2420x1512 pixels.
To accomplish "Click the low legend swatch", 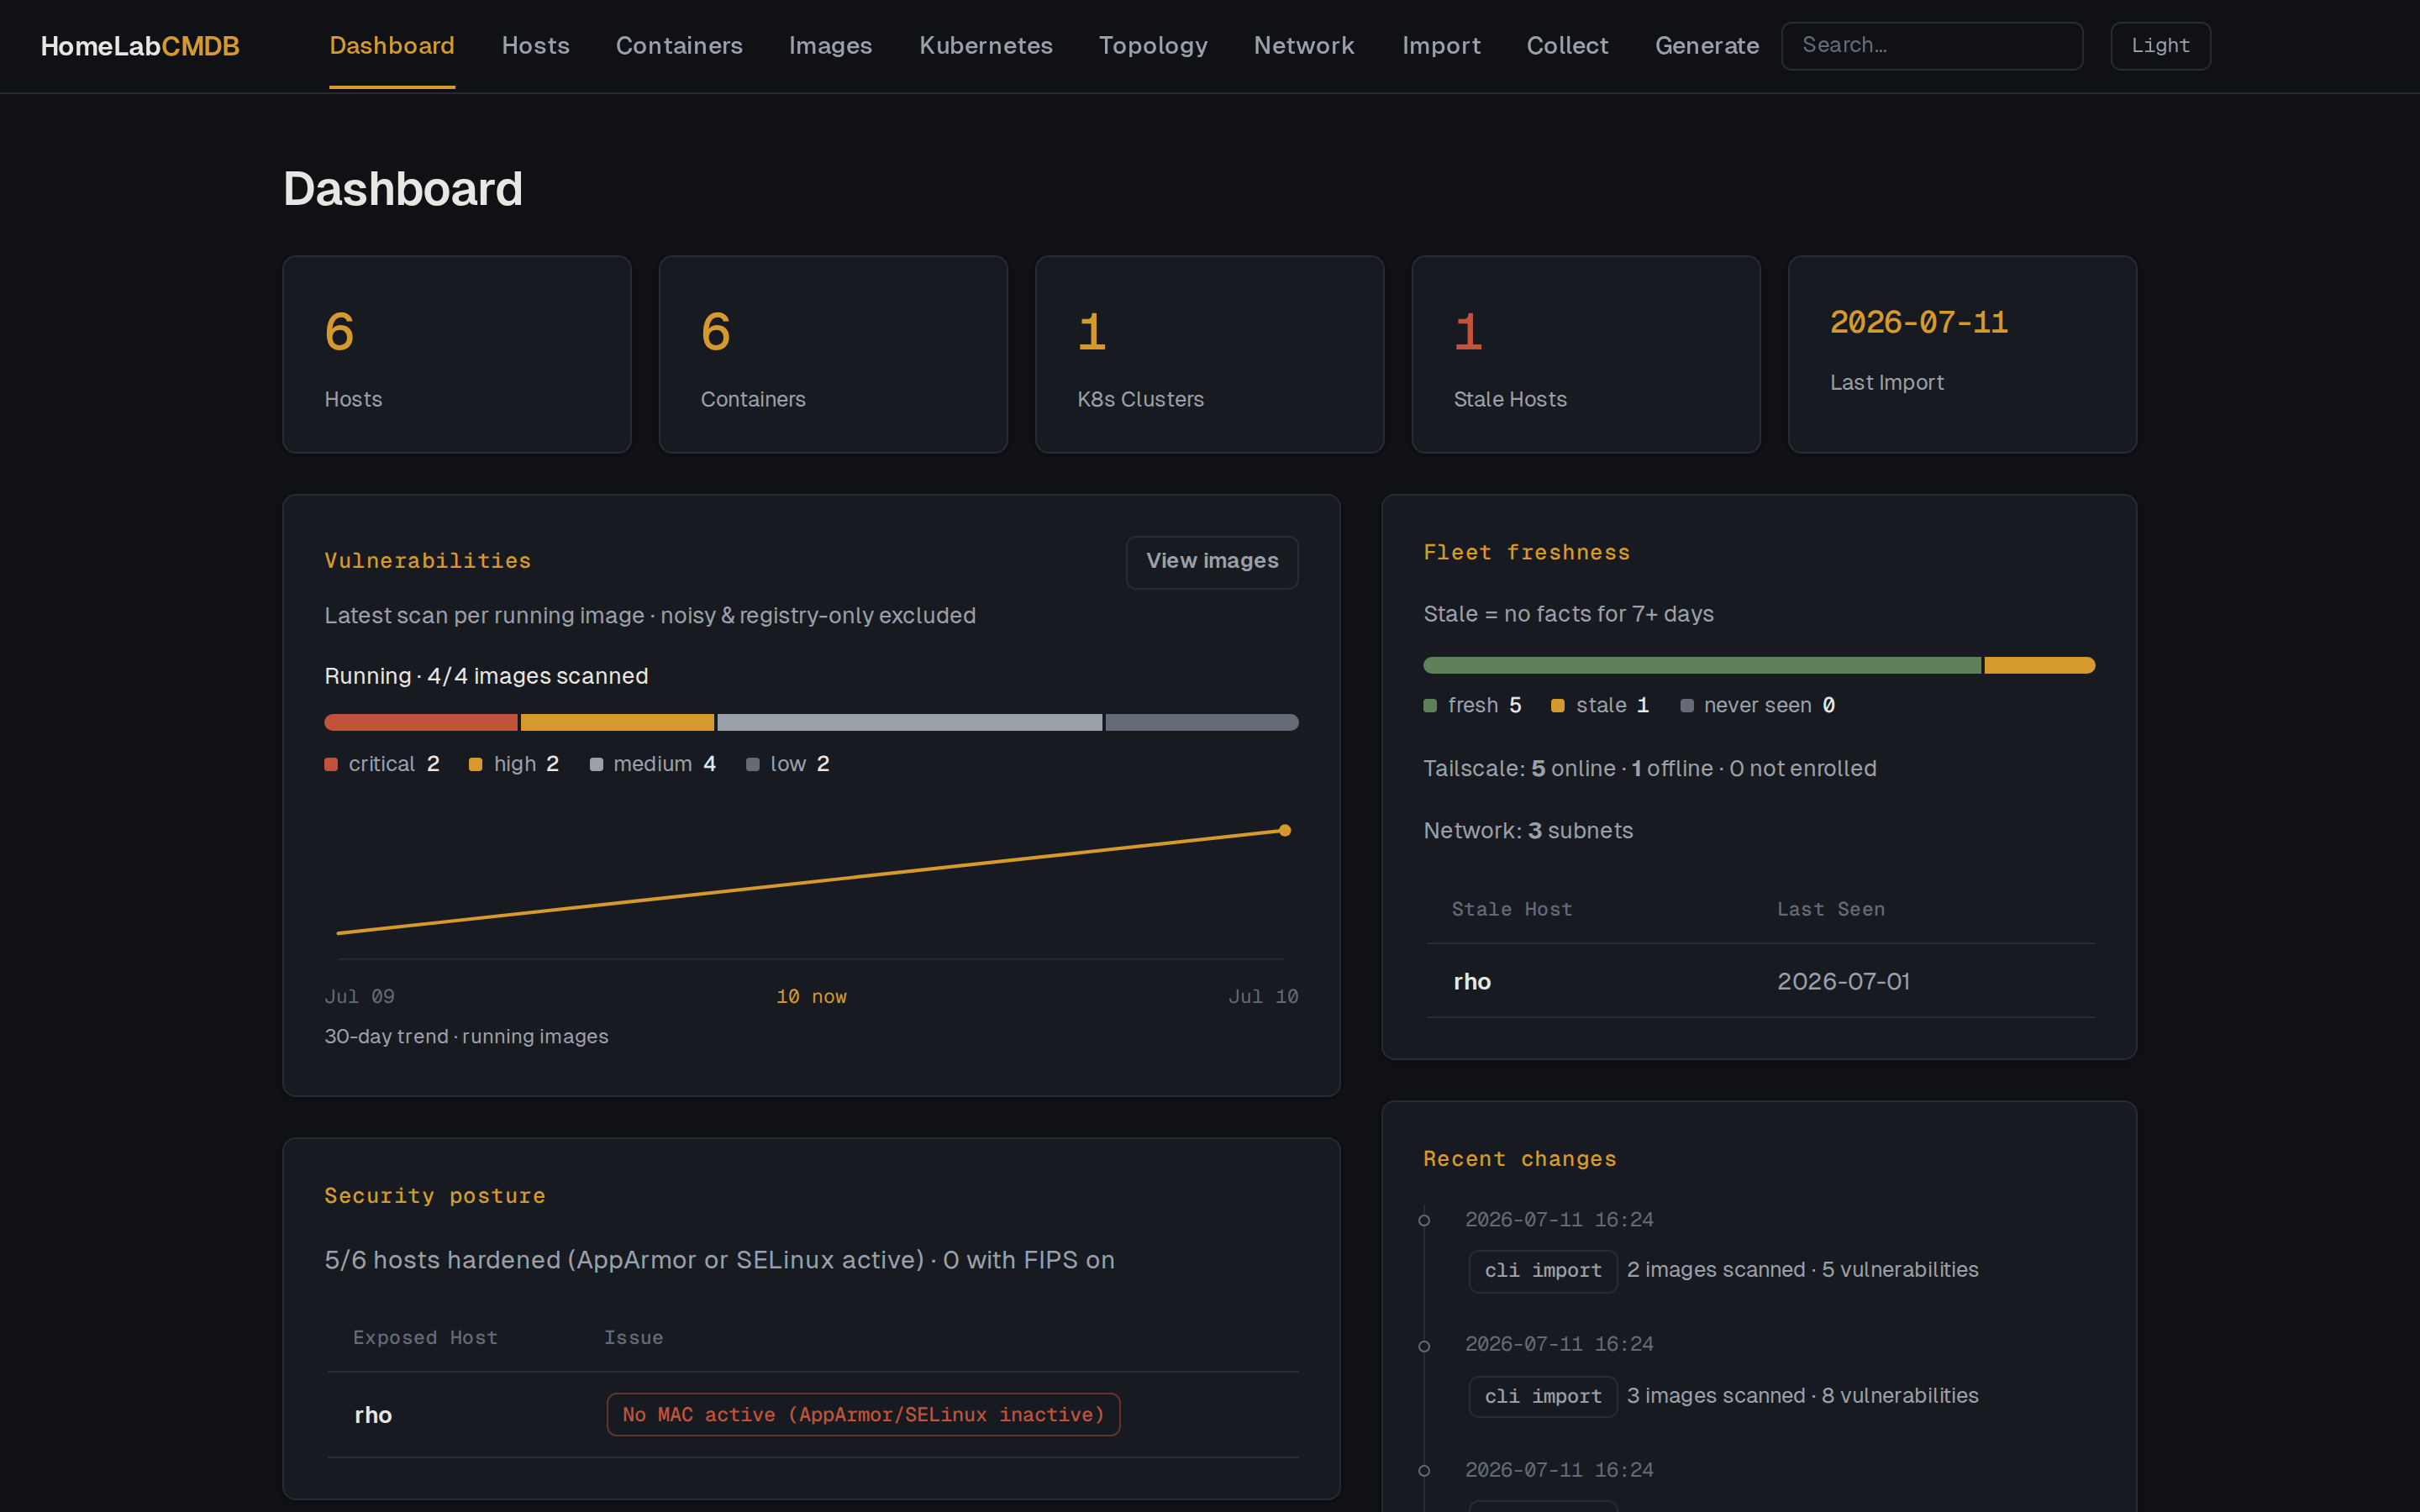I will 753,765.
